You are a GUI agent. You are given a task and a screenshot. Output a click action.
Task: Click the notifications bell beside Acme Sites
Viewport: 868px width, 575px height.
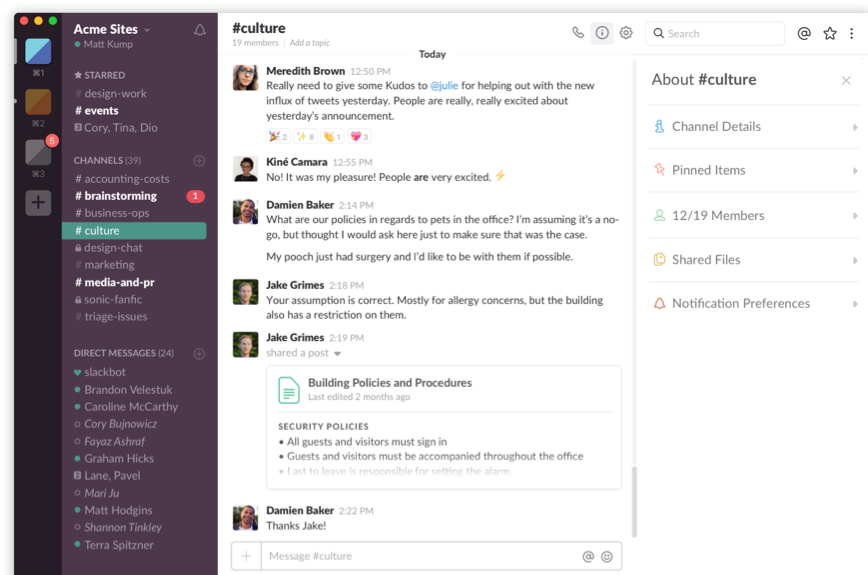pyautogui.click(x=200, y=30)
